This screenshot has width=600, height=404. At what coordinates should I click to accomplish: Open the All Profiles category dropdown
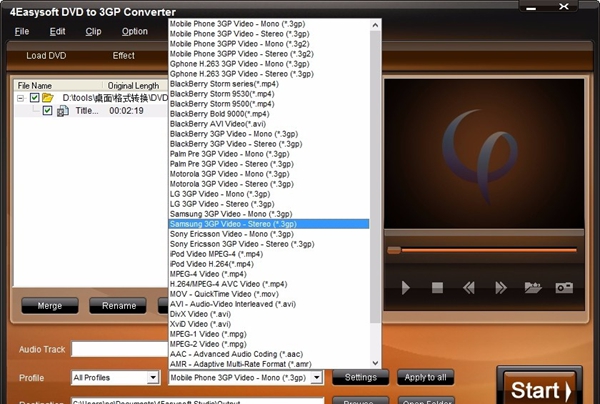tap(153, 378)
